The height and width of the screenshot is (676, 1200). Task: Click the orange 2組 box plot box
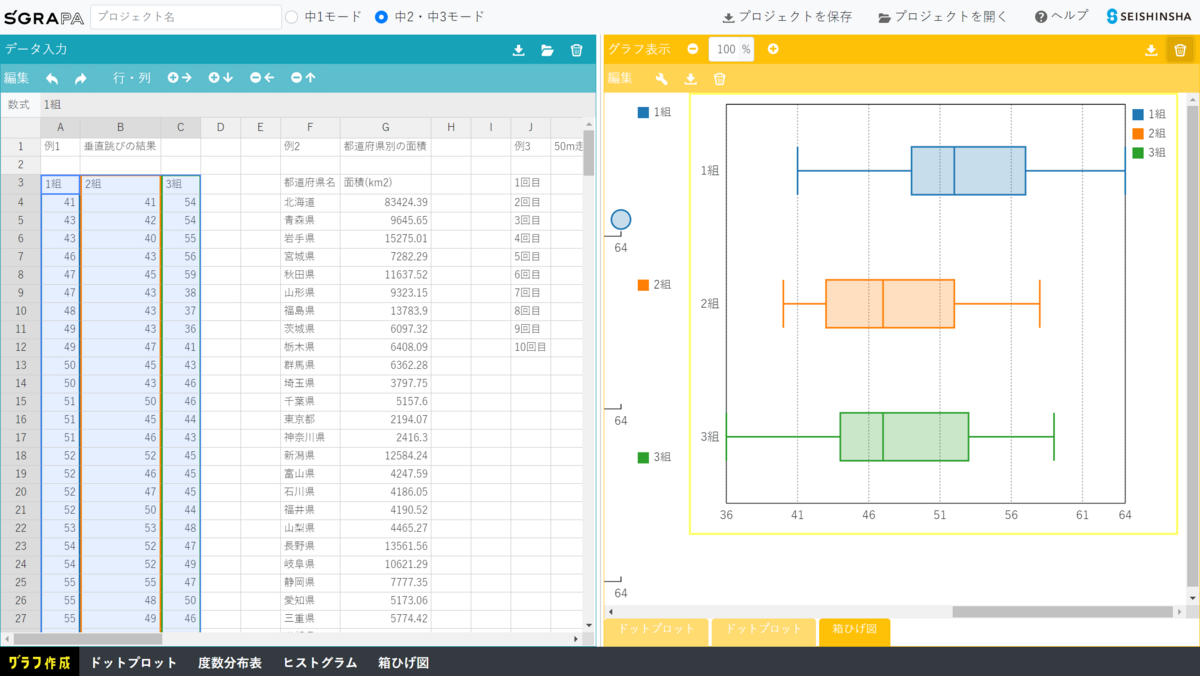(x=890, y=303)
